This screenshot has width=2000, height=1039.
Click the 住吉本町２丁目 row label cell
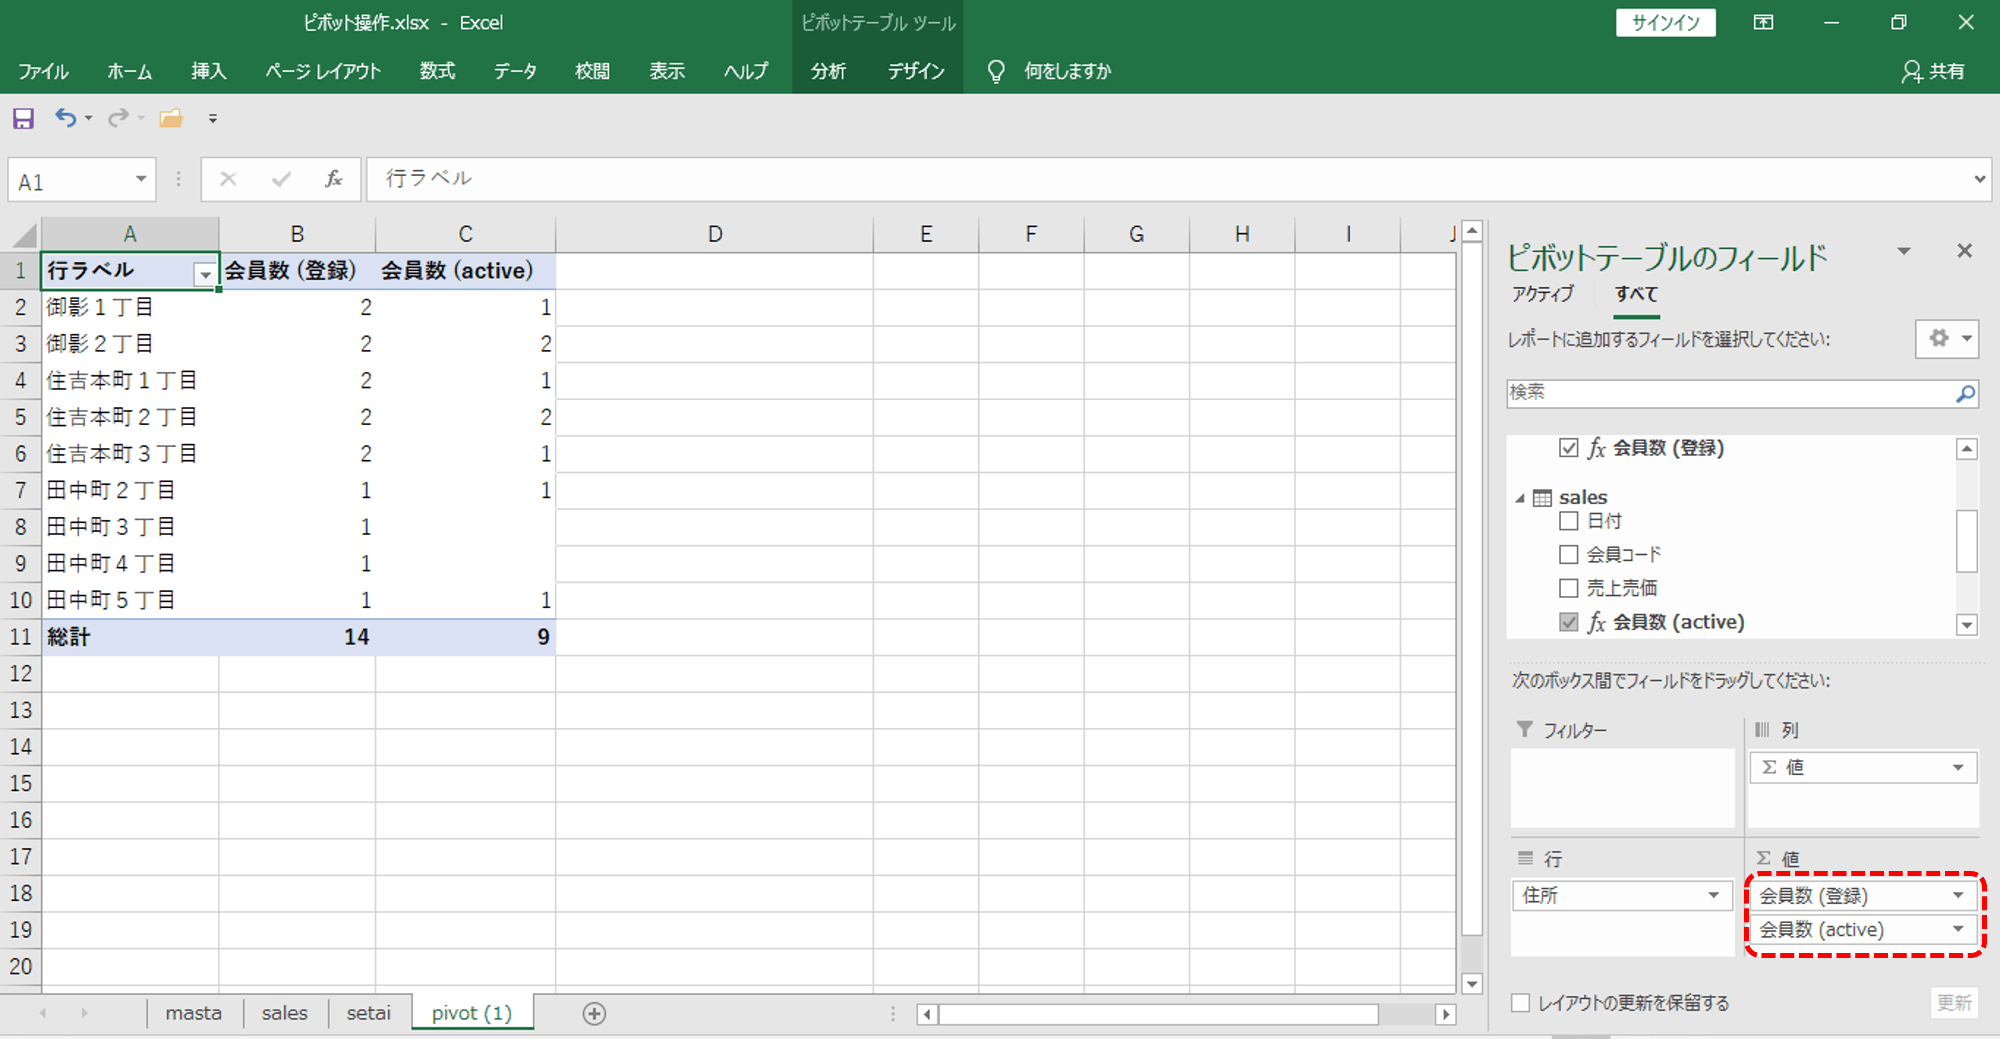(130, 417)
